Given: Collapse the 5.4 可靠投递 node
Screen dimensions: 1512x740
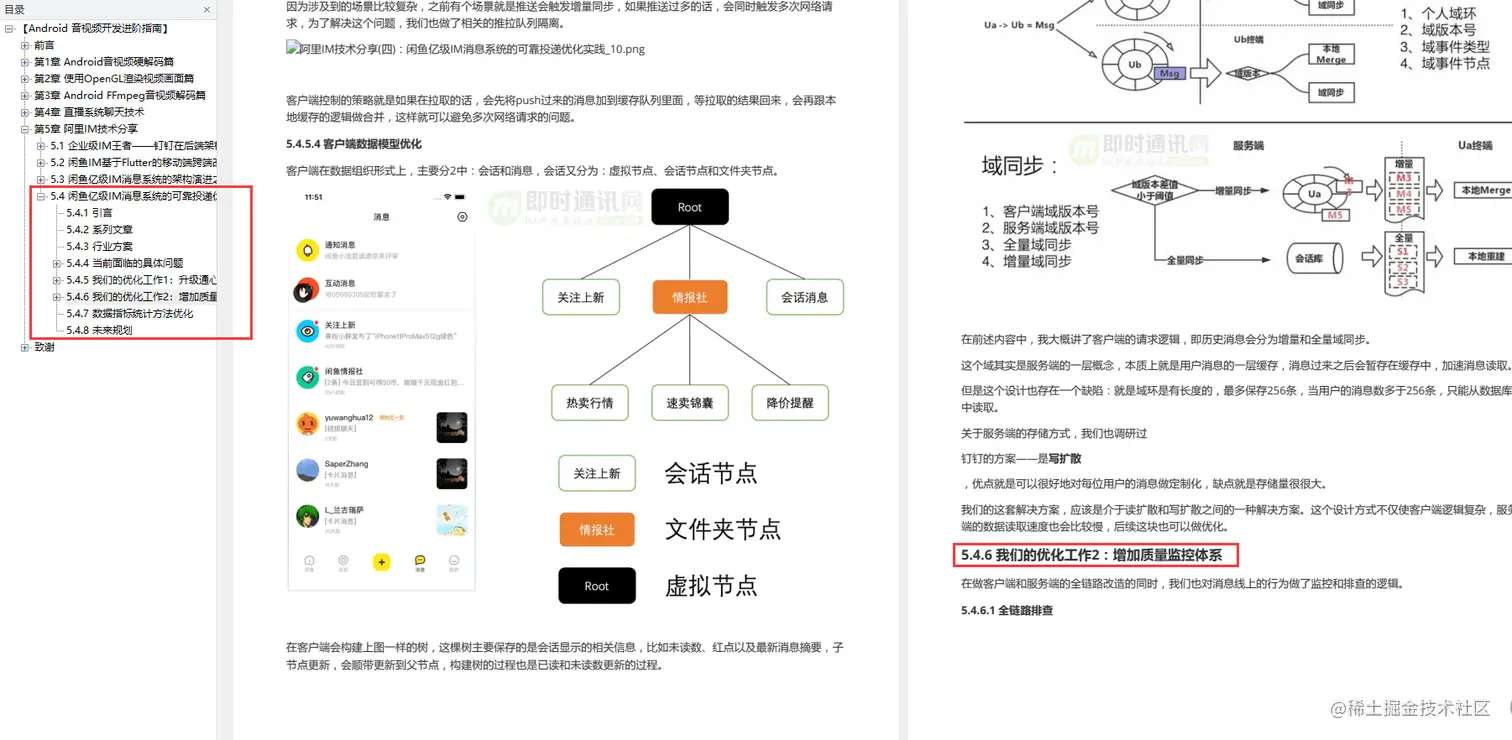Looking at the screenshot, I should click(x=41, y=196).
